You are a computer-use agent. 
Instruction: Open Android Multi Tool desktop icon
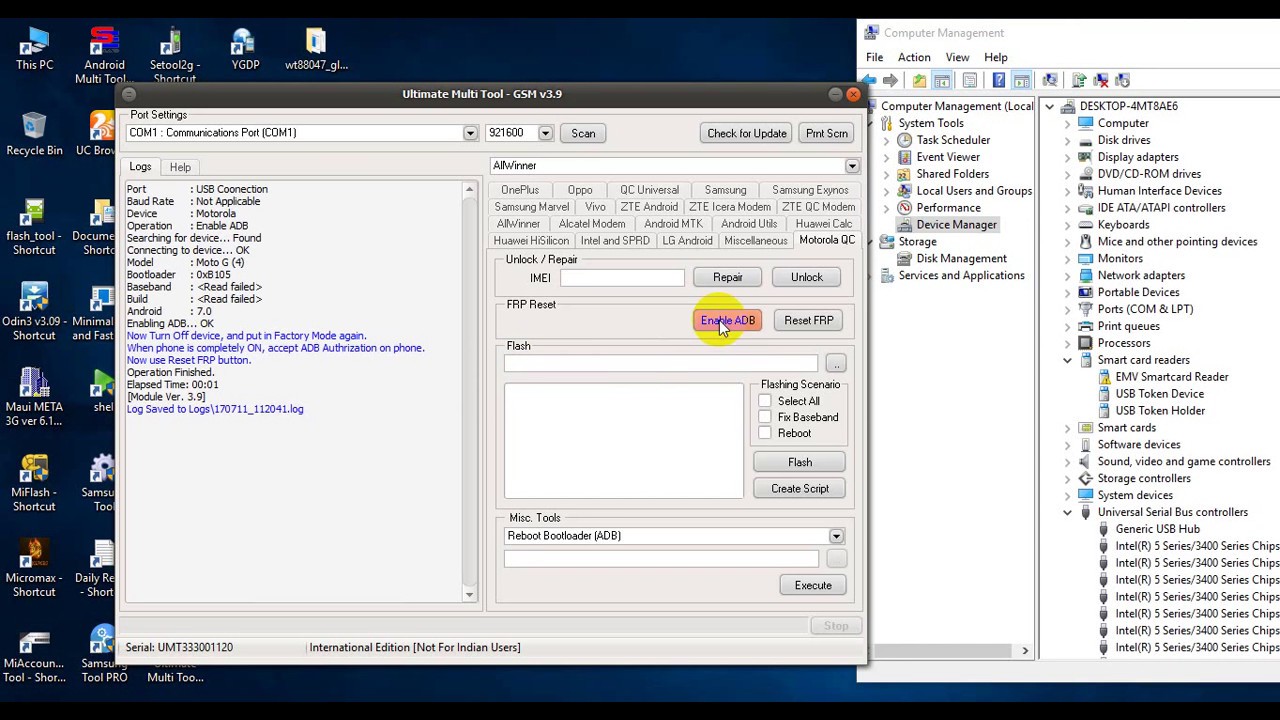click(x=104, y=55)
